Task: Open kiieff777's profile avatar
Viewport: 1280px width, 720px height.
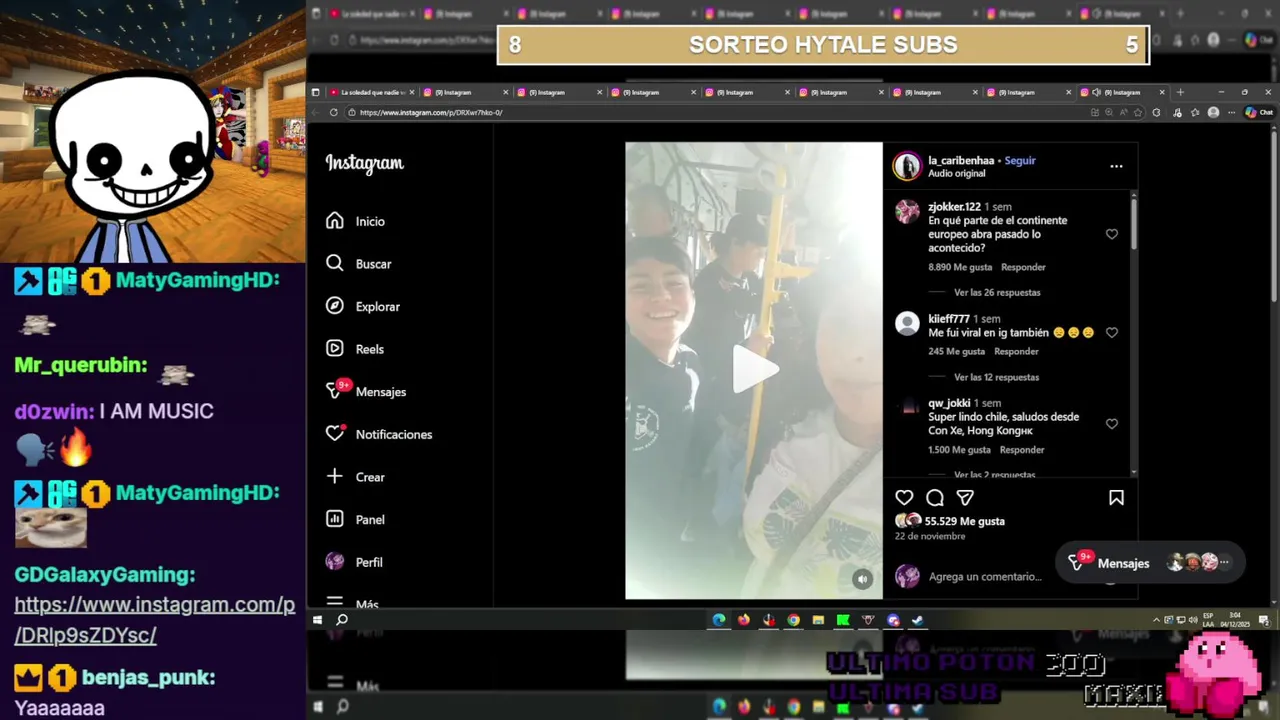Action: 907,323
